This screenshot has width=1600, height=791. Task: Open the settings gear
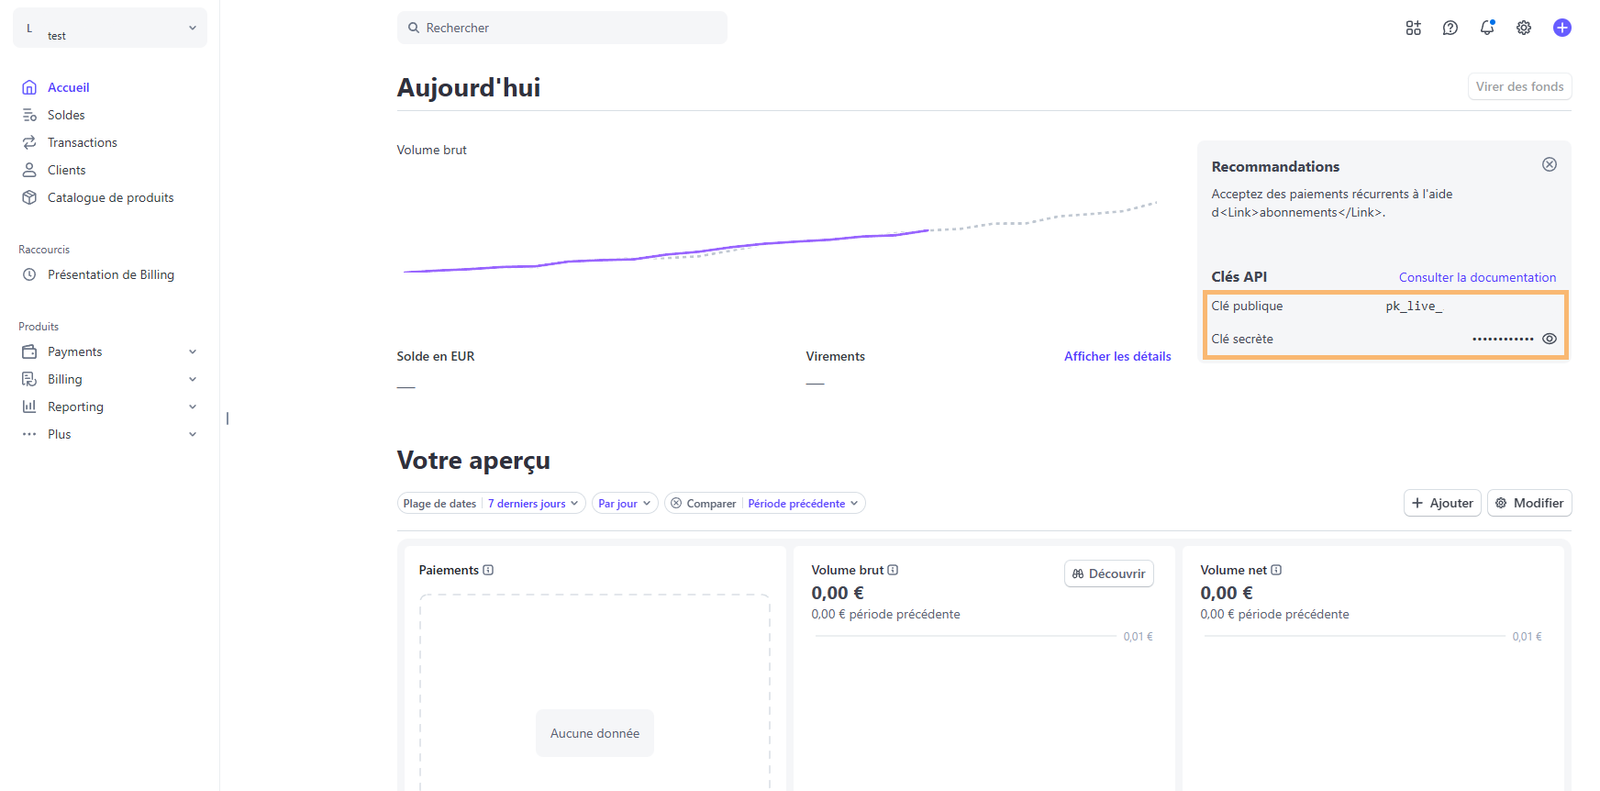coord(1523,27)
